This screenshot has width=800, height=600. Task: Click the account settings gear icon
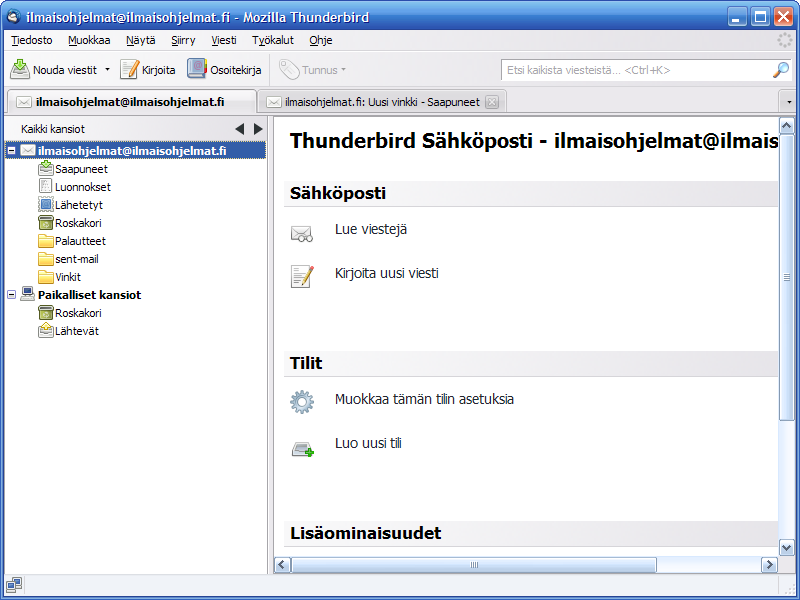point(302,402)
